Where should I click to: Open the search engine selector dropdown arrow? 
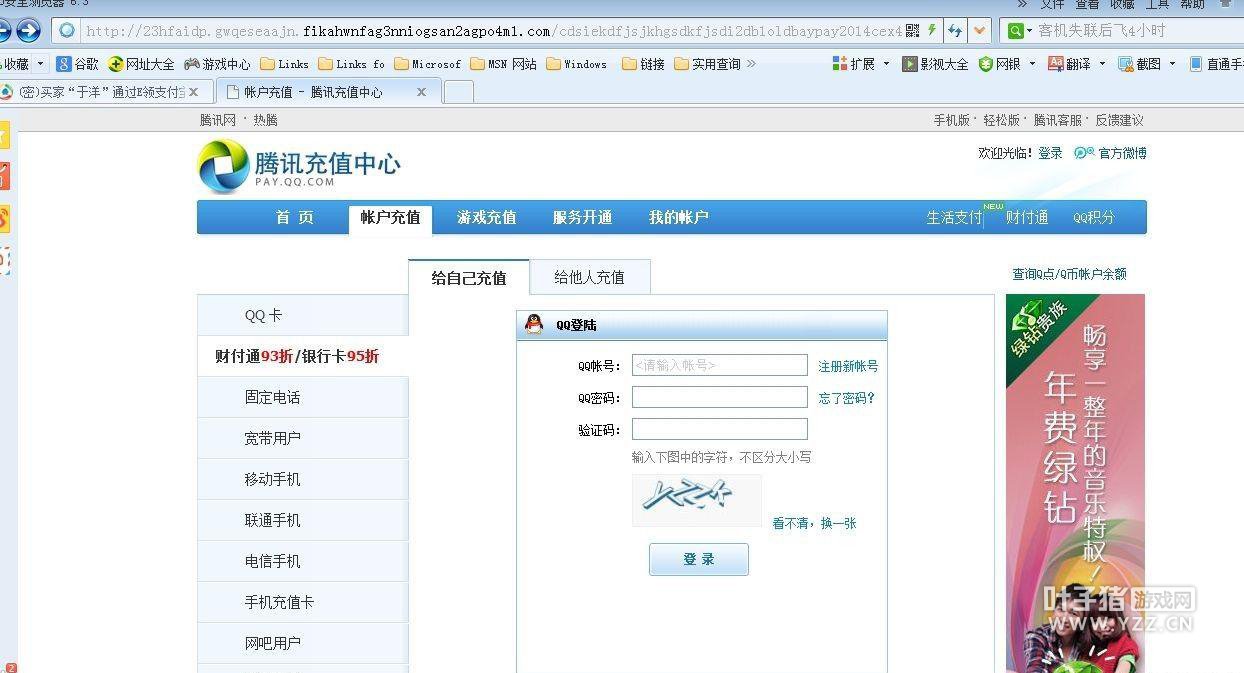tap(1029, 31)
